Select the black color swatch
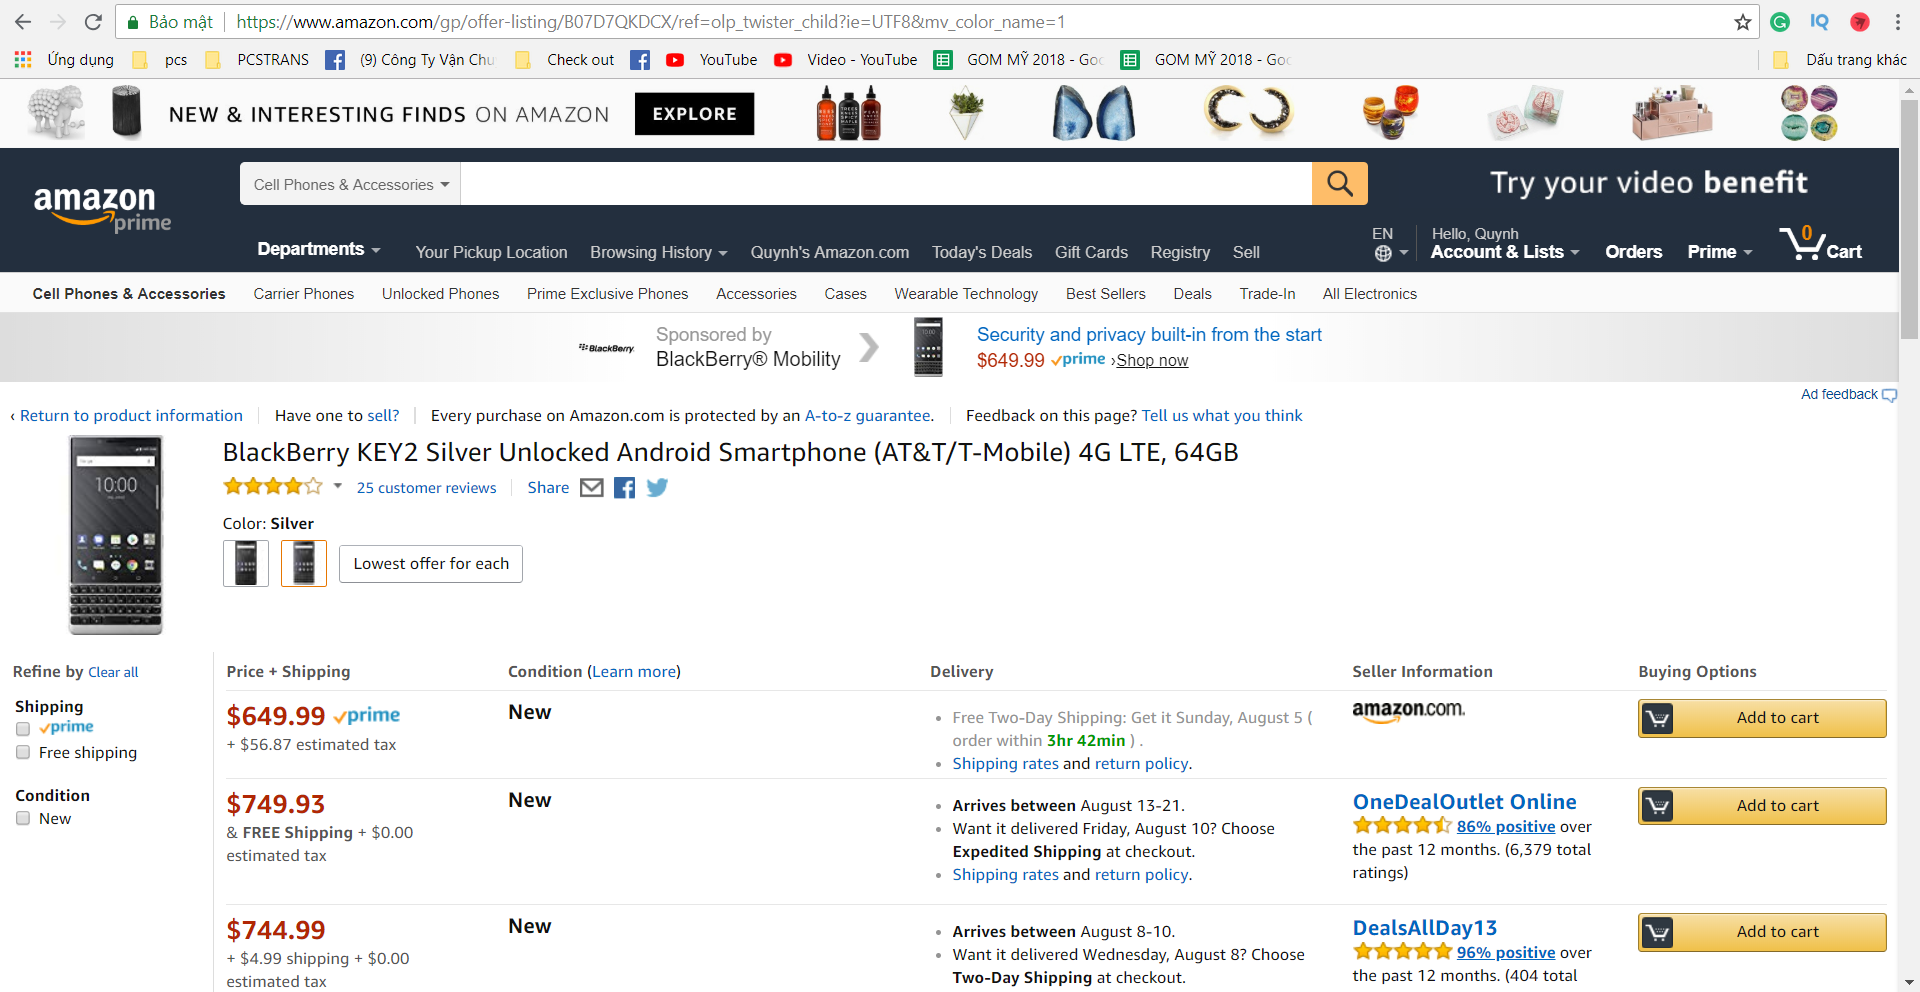 pos(246,564)
